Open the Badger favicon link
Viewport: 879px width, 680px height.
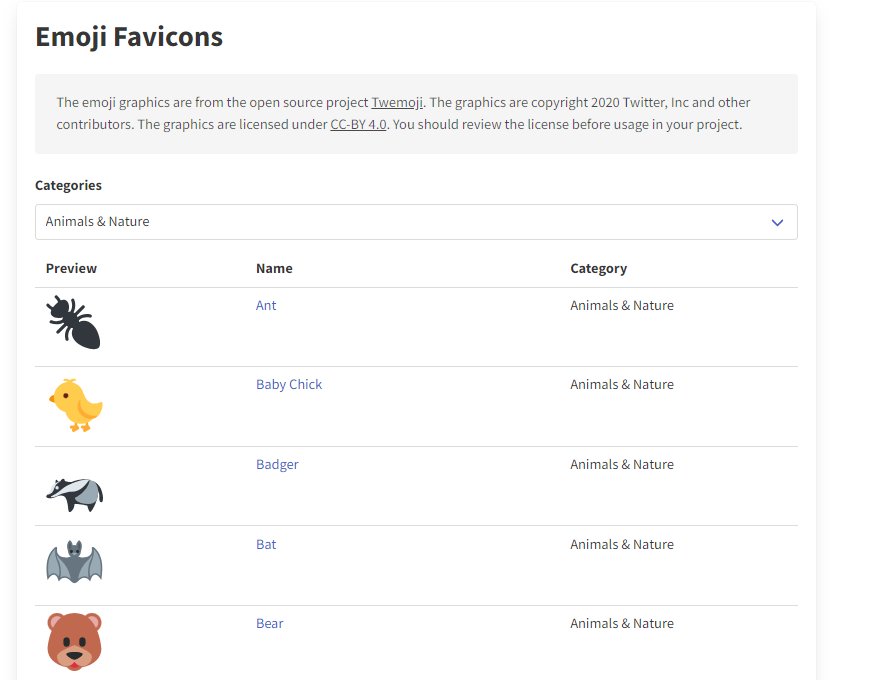pos(277,465)
